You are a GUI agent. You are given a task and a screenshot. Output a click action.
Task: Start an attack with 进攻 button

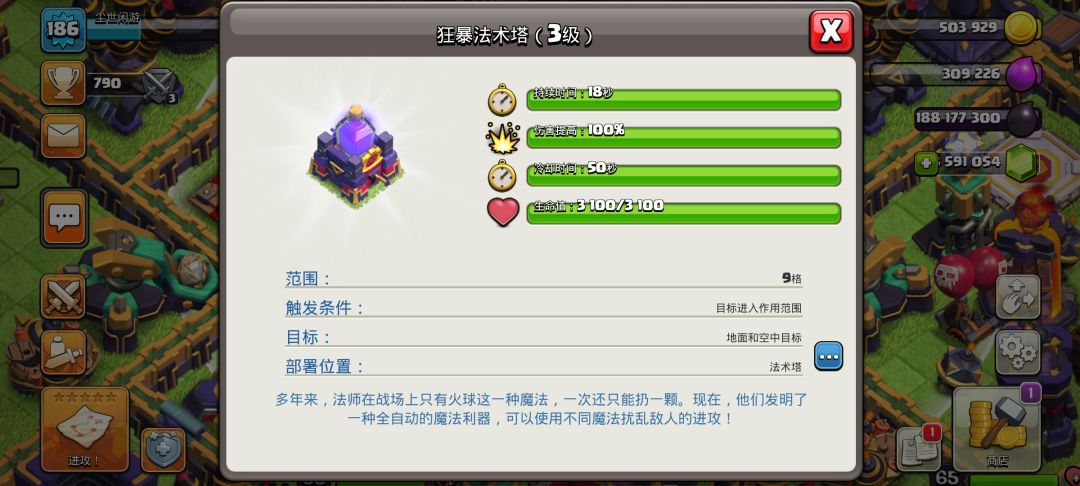coord(85,429)
